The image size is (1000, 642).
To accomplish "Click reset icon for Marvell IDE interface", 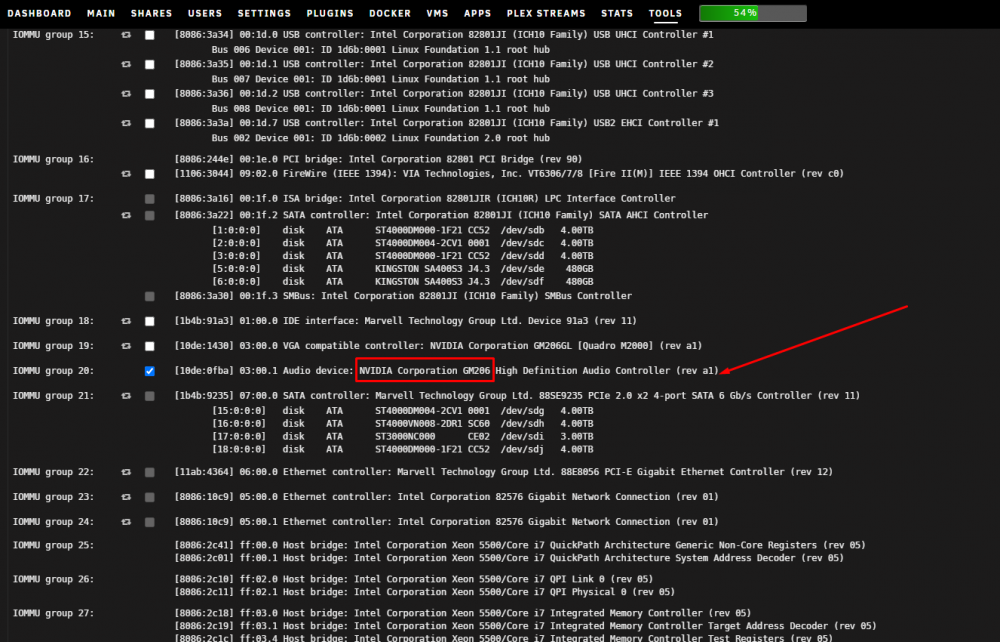I will pyautogui.click(x=126, y=321).
